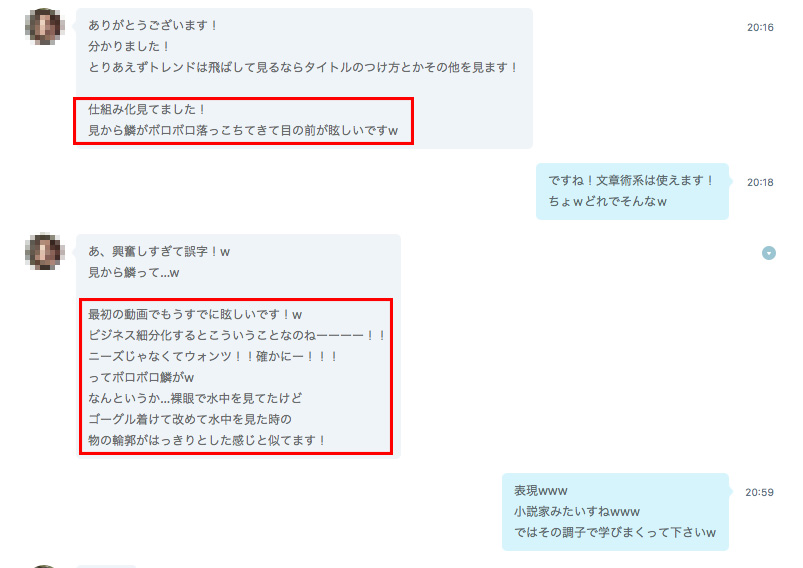803x568 pixels.
Task: Click the line ありがとうございます！
Action: (153, 25)
